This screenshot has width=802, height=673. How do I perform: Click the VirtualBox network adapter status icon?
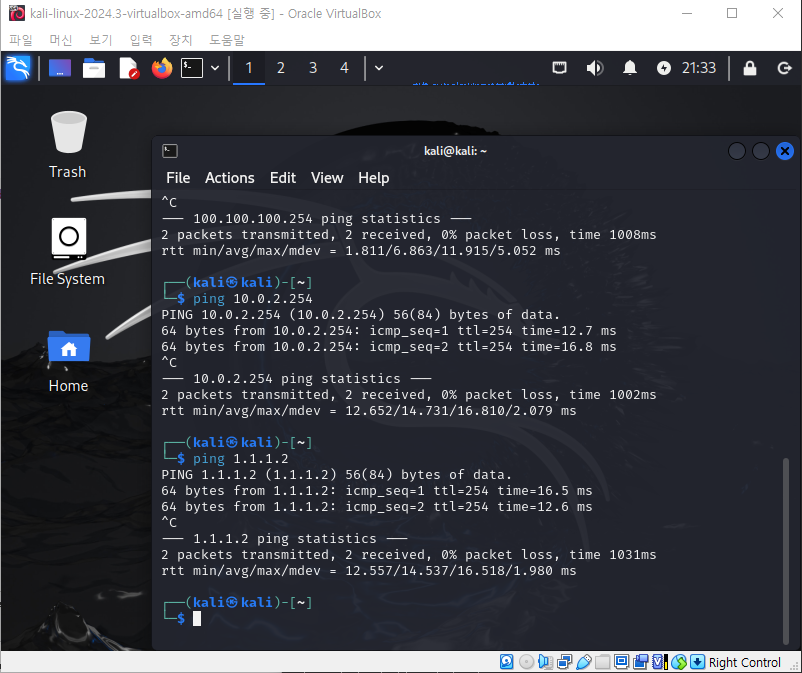click(565, 662)
